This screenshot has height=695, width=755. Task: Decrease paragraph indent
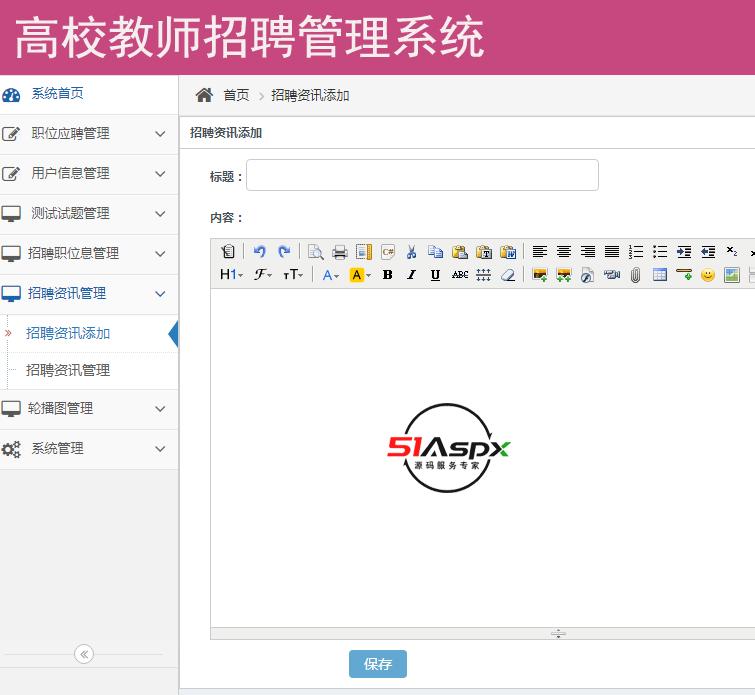point(708,251)
